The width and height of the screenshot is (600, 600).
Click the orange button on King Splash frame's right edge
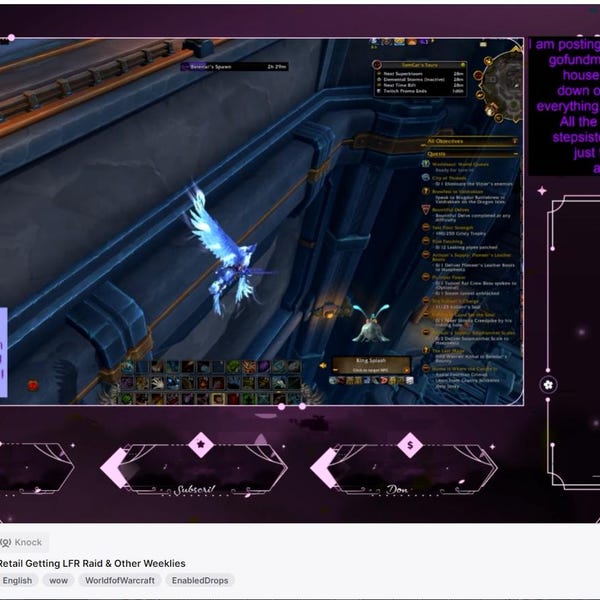406,370
